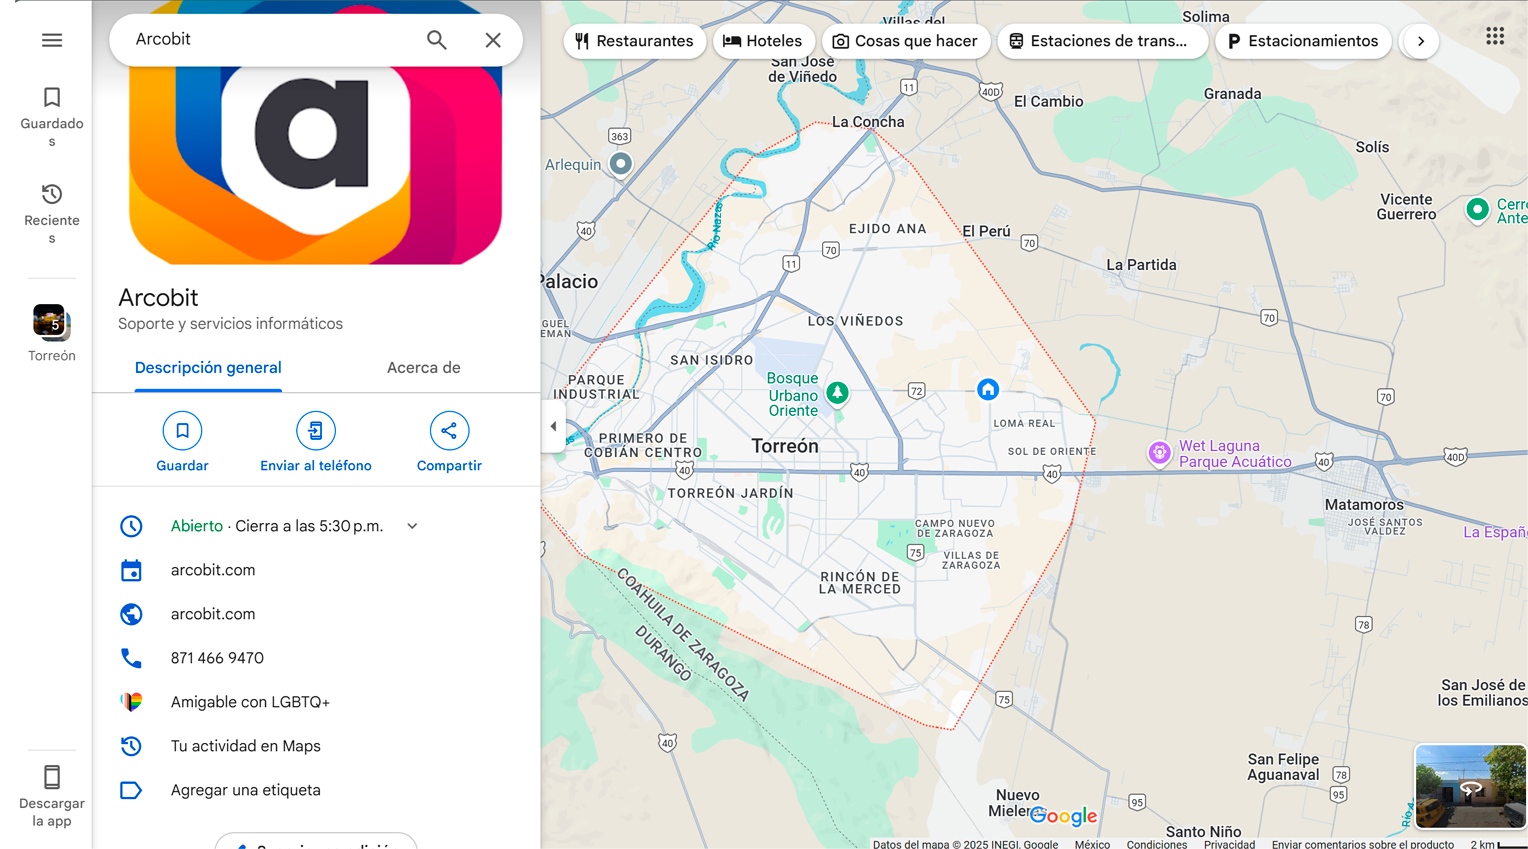Open the Google apps grid
This screenshot has width=1528, height=849.
1495,36
